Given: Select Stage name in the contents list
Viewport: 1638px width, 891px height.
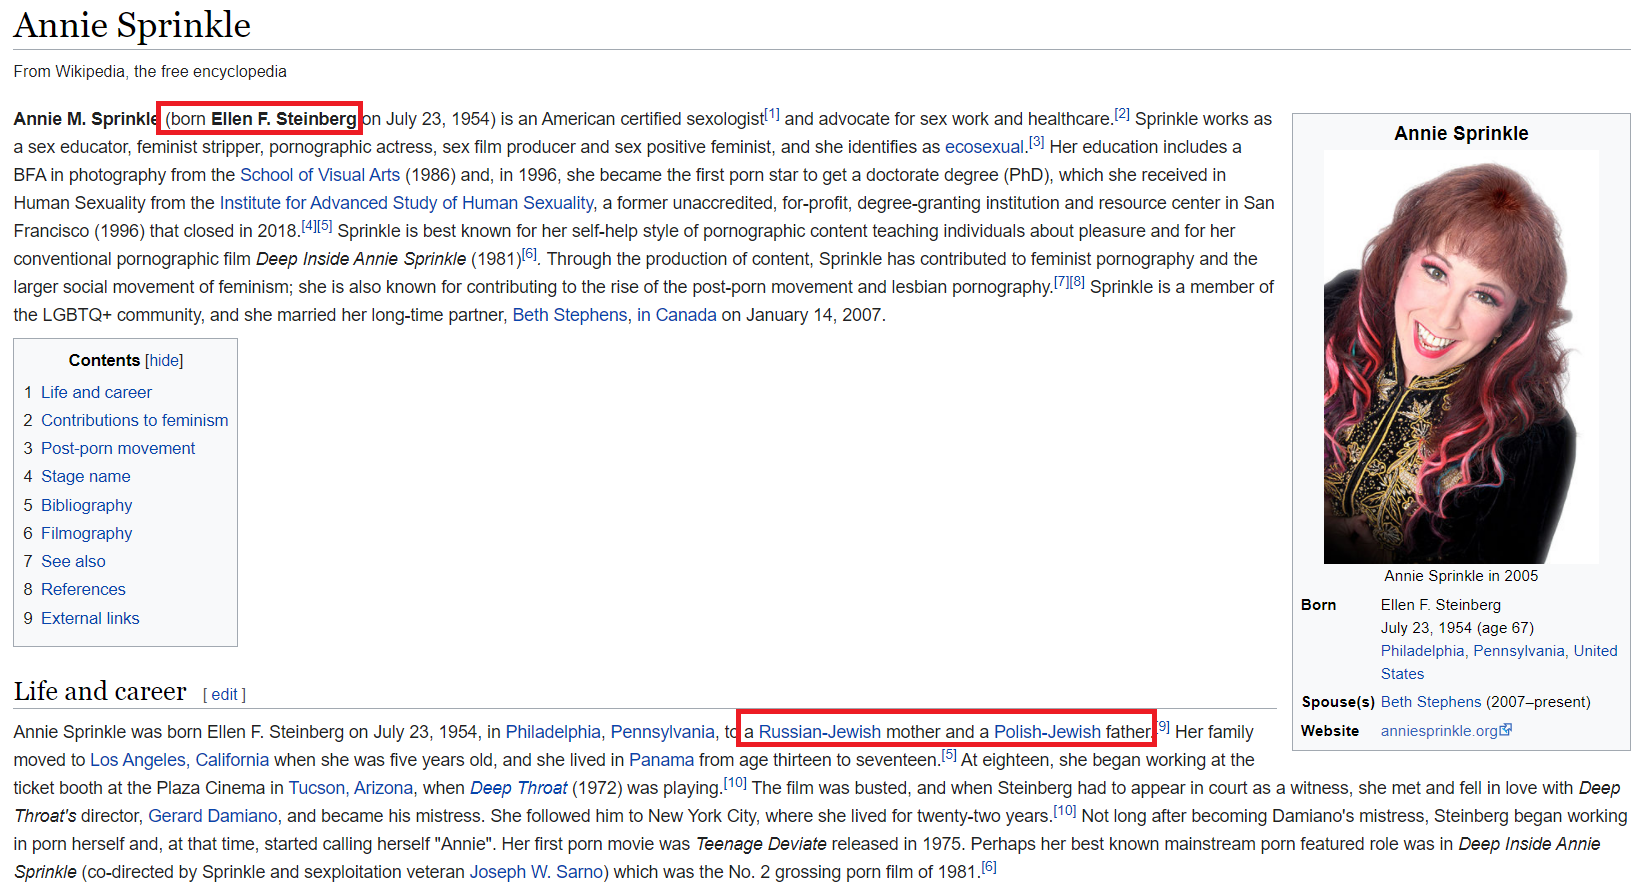Looking at the screenshot, I should (85, 476).
